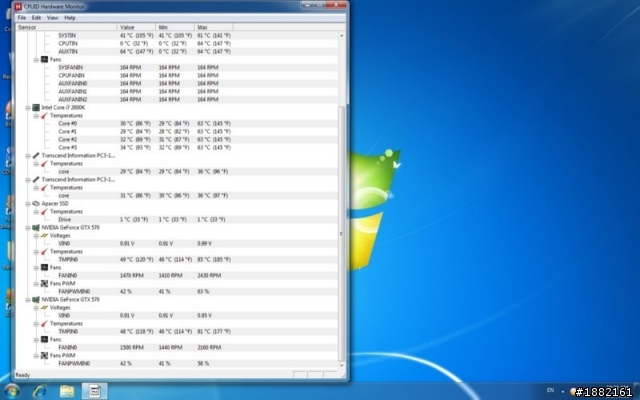Image resolution: width=640 pixels, height=400 pixels.
Task: Click the Sensor column header
Action: pyautogui.click(x=67, y=27)
